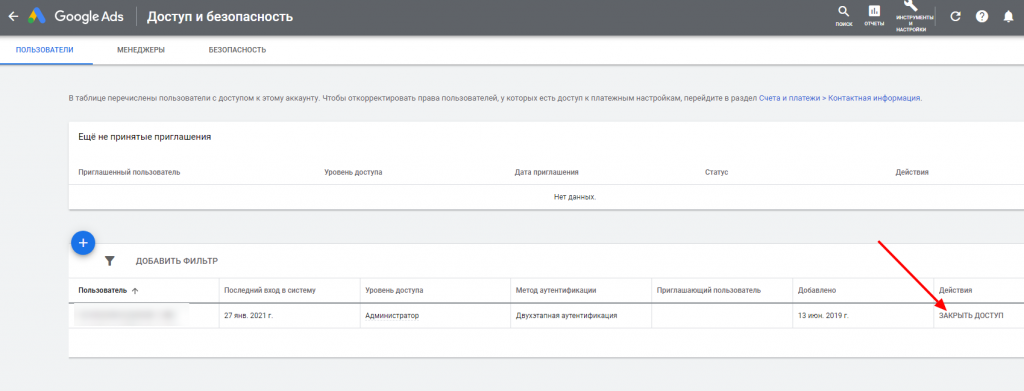Open tools and settings wrench icon
This screenshot has width=1024, height=391.
click(x=910, y=6)
